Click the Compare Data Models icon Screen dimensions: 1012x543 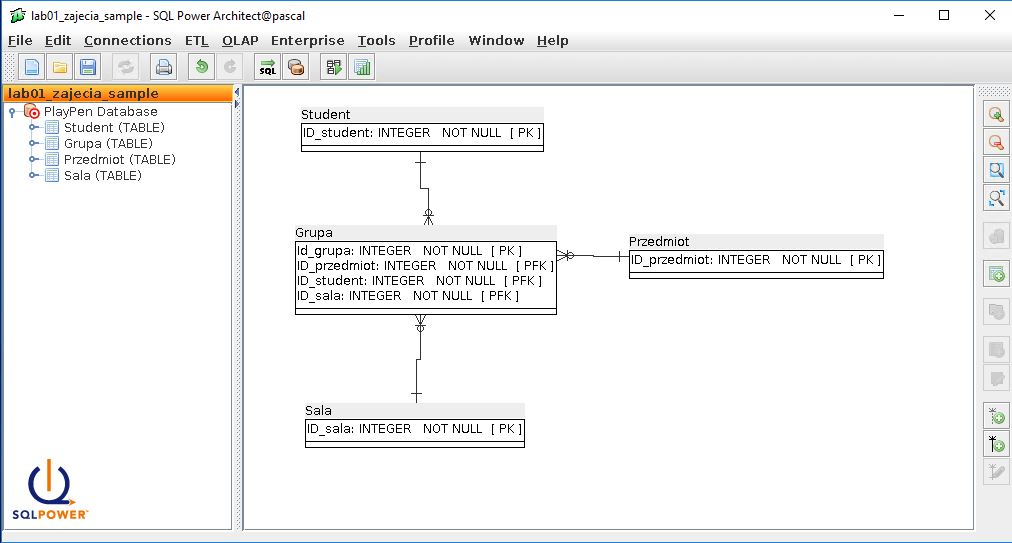(334, 68)
